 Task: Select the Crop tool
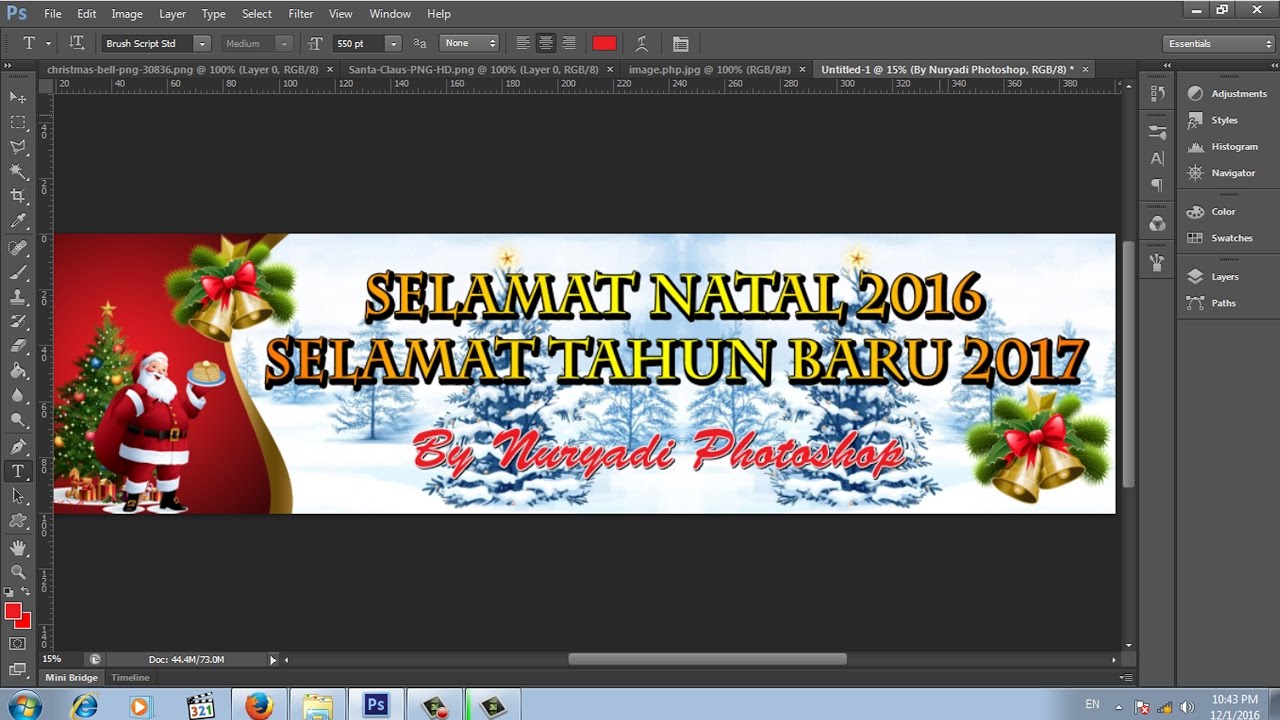18,196
